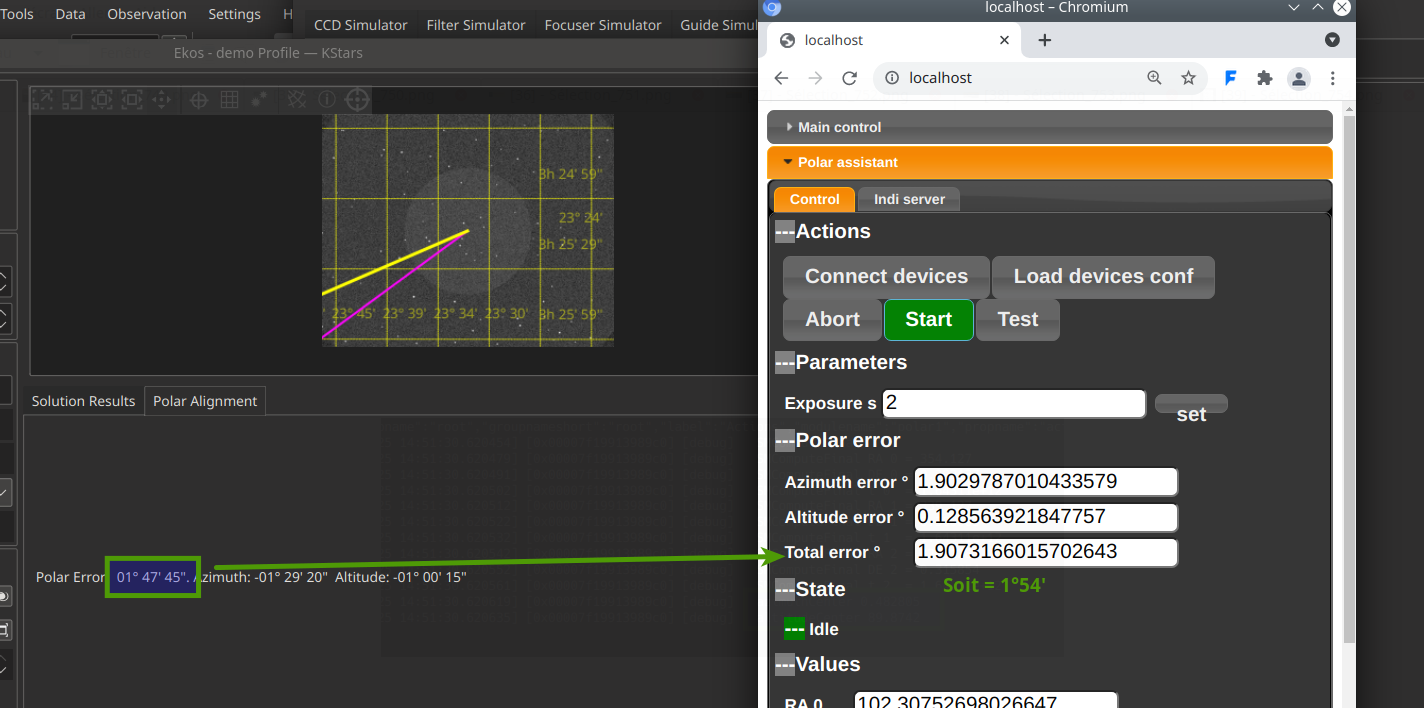View site information for localhost
Image resolution: width=1424 pixels, height=708 pixels.
point(892,78)
